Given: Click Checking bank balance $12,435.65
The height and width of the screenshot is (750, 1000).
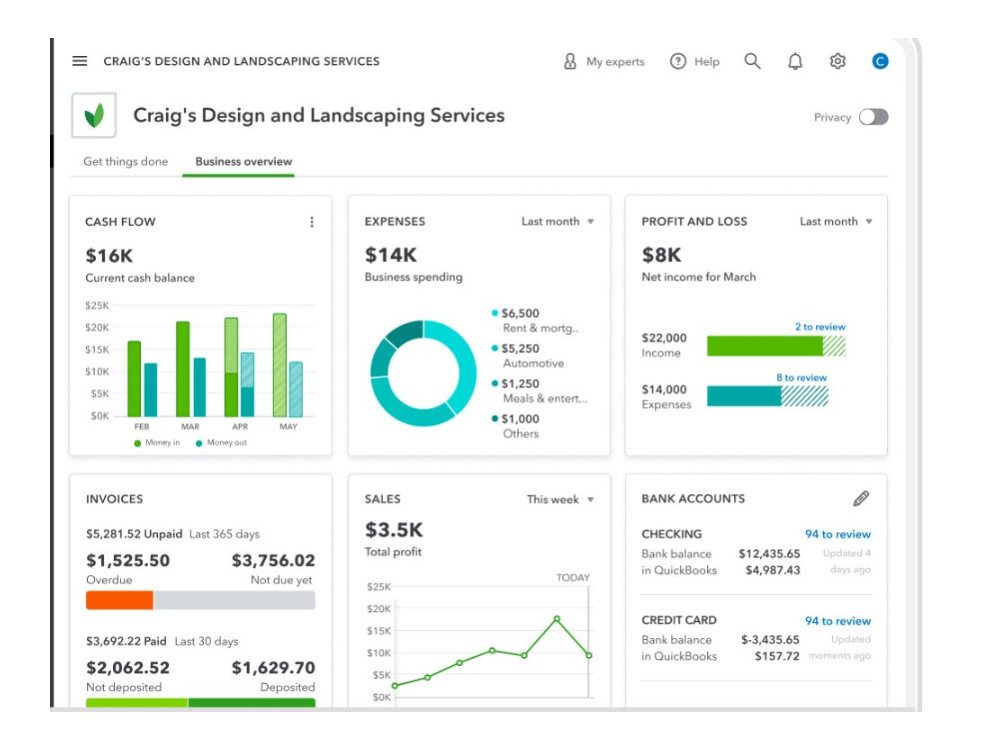Looking at the screenshot, I should [x=769, y=554].
